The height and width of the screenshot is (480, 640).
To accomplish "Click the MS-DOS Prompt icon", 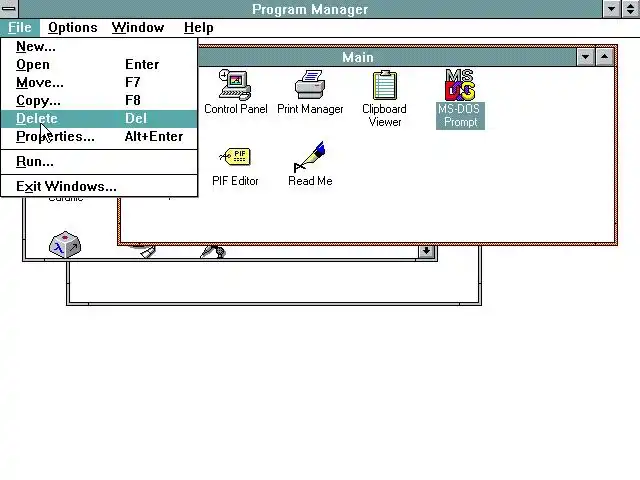I will [460, 98].
